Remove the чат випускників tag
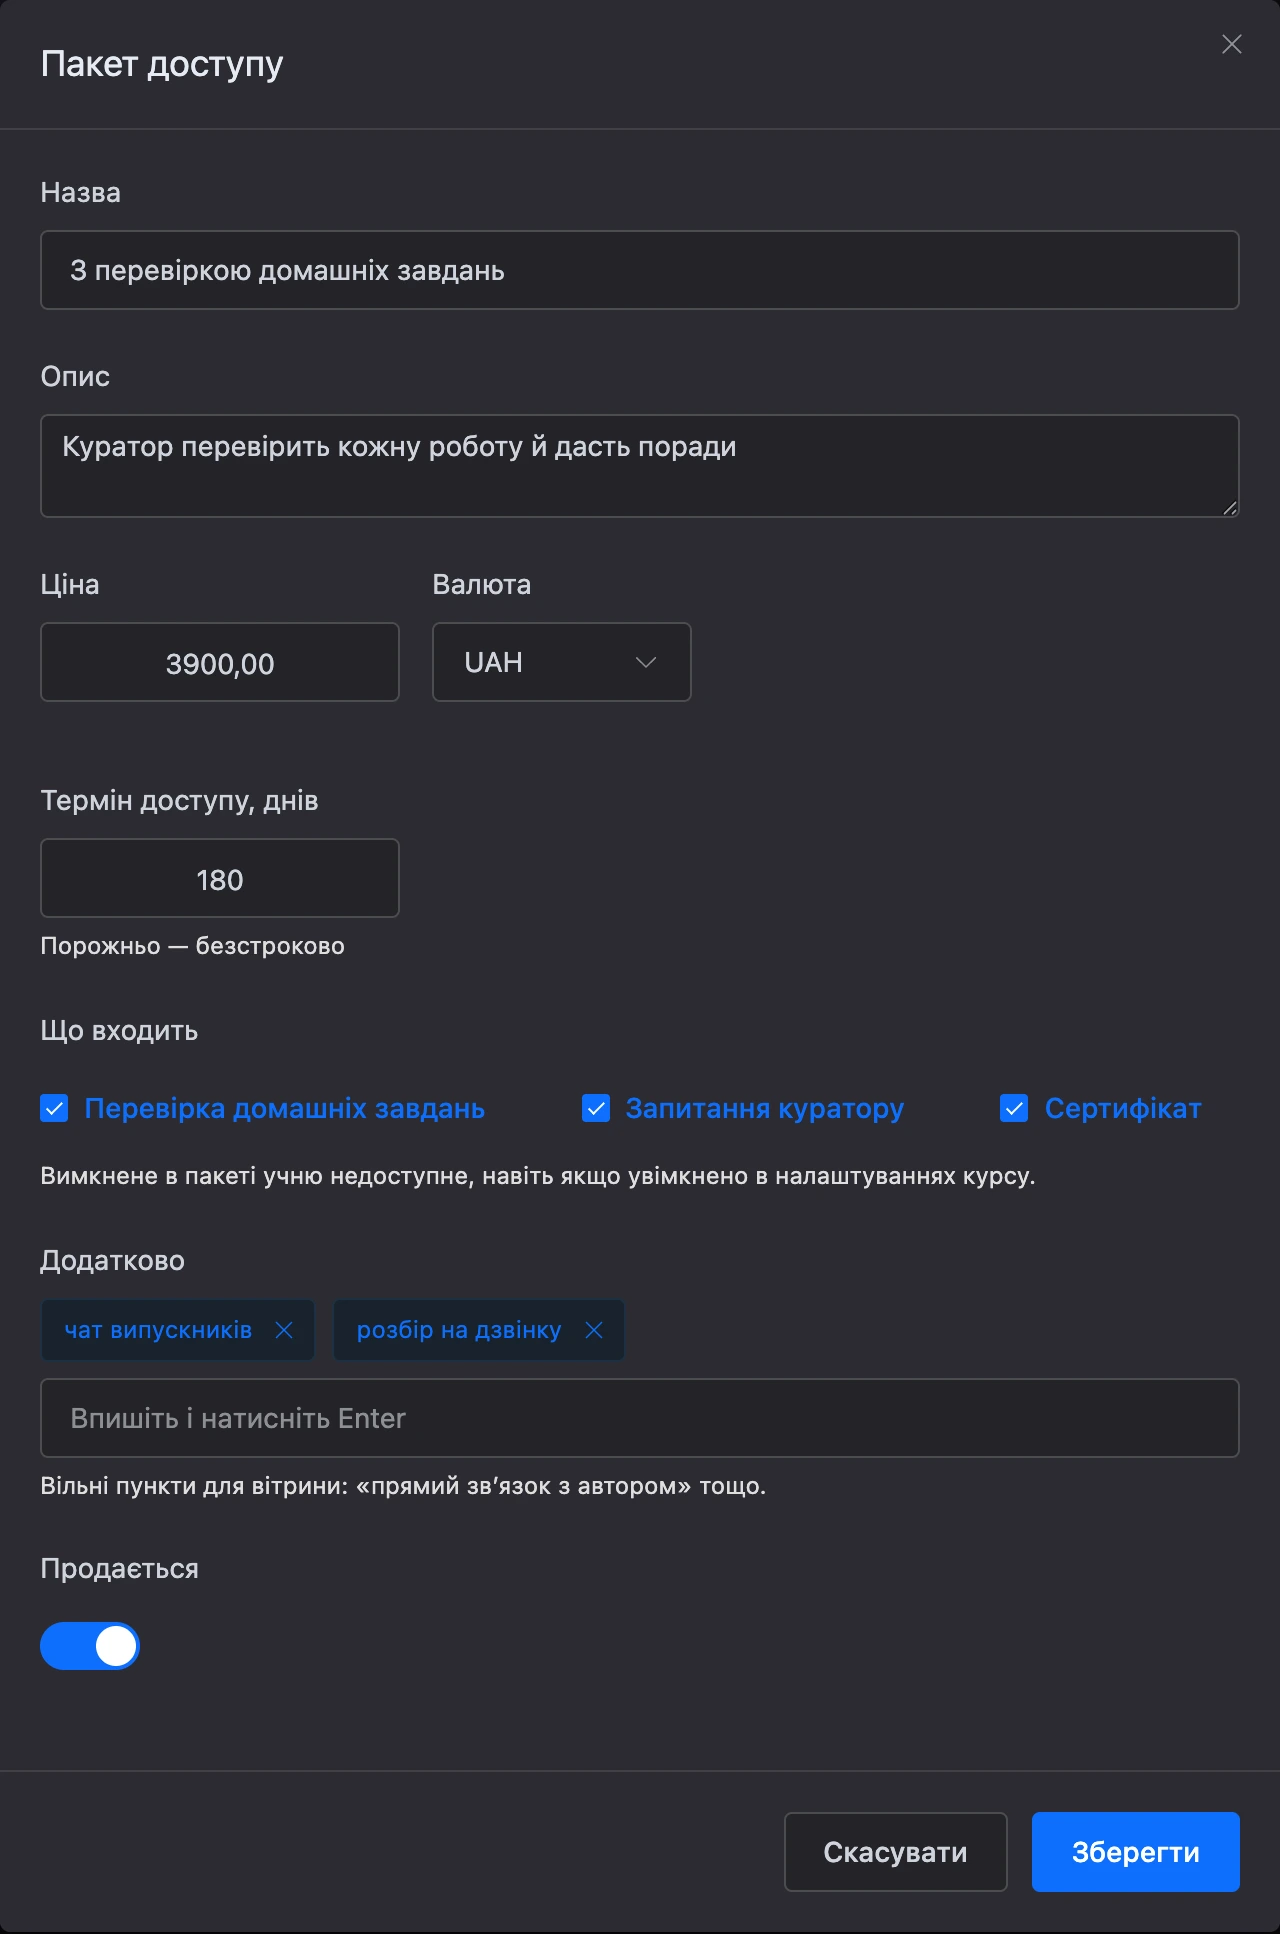Viewport: 1280px width, 1934px height. point(284,1330)
